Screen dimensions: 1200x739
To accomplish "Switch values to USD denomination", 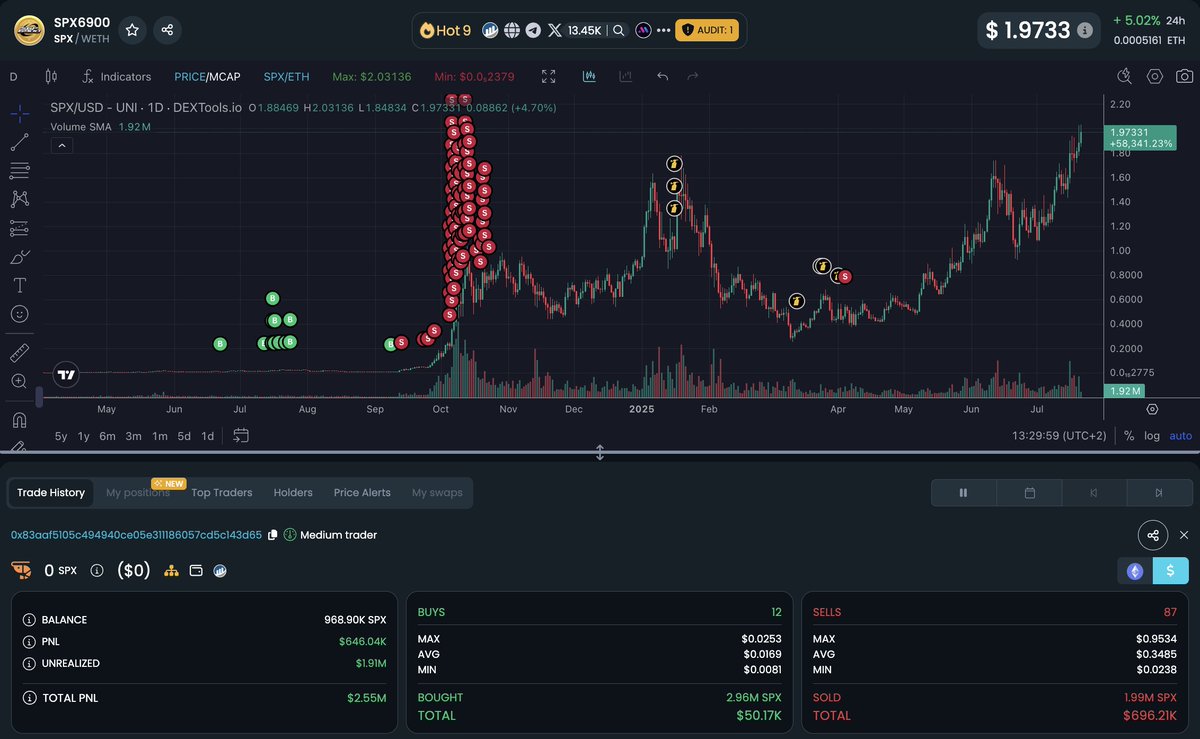I will coord(1171,571).
